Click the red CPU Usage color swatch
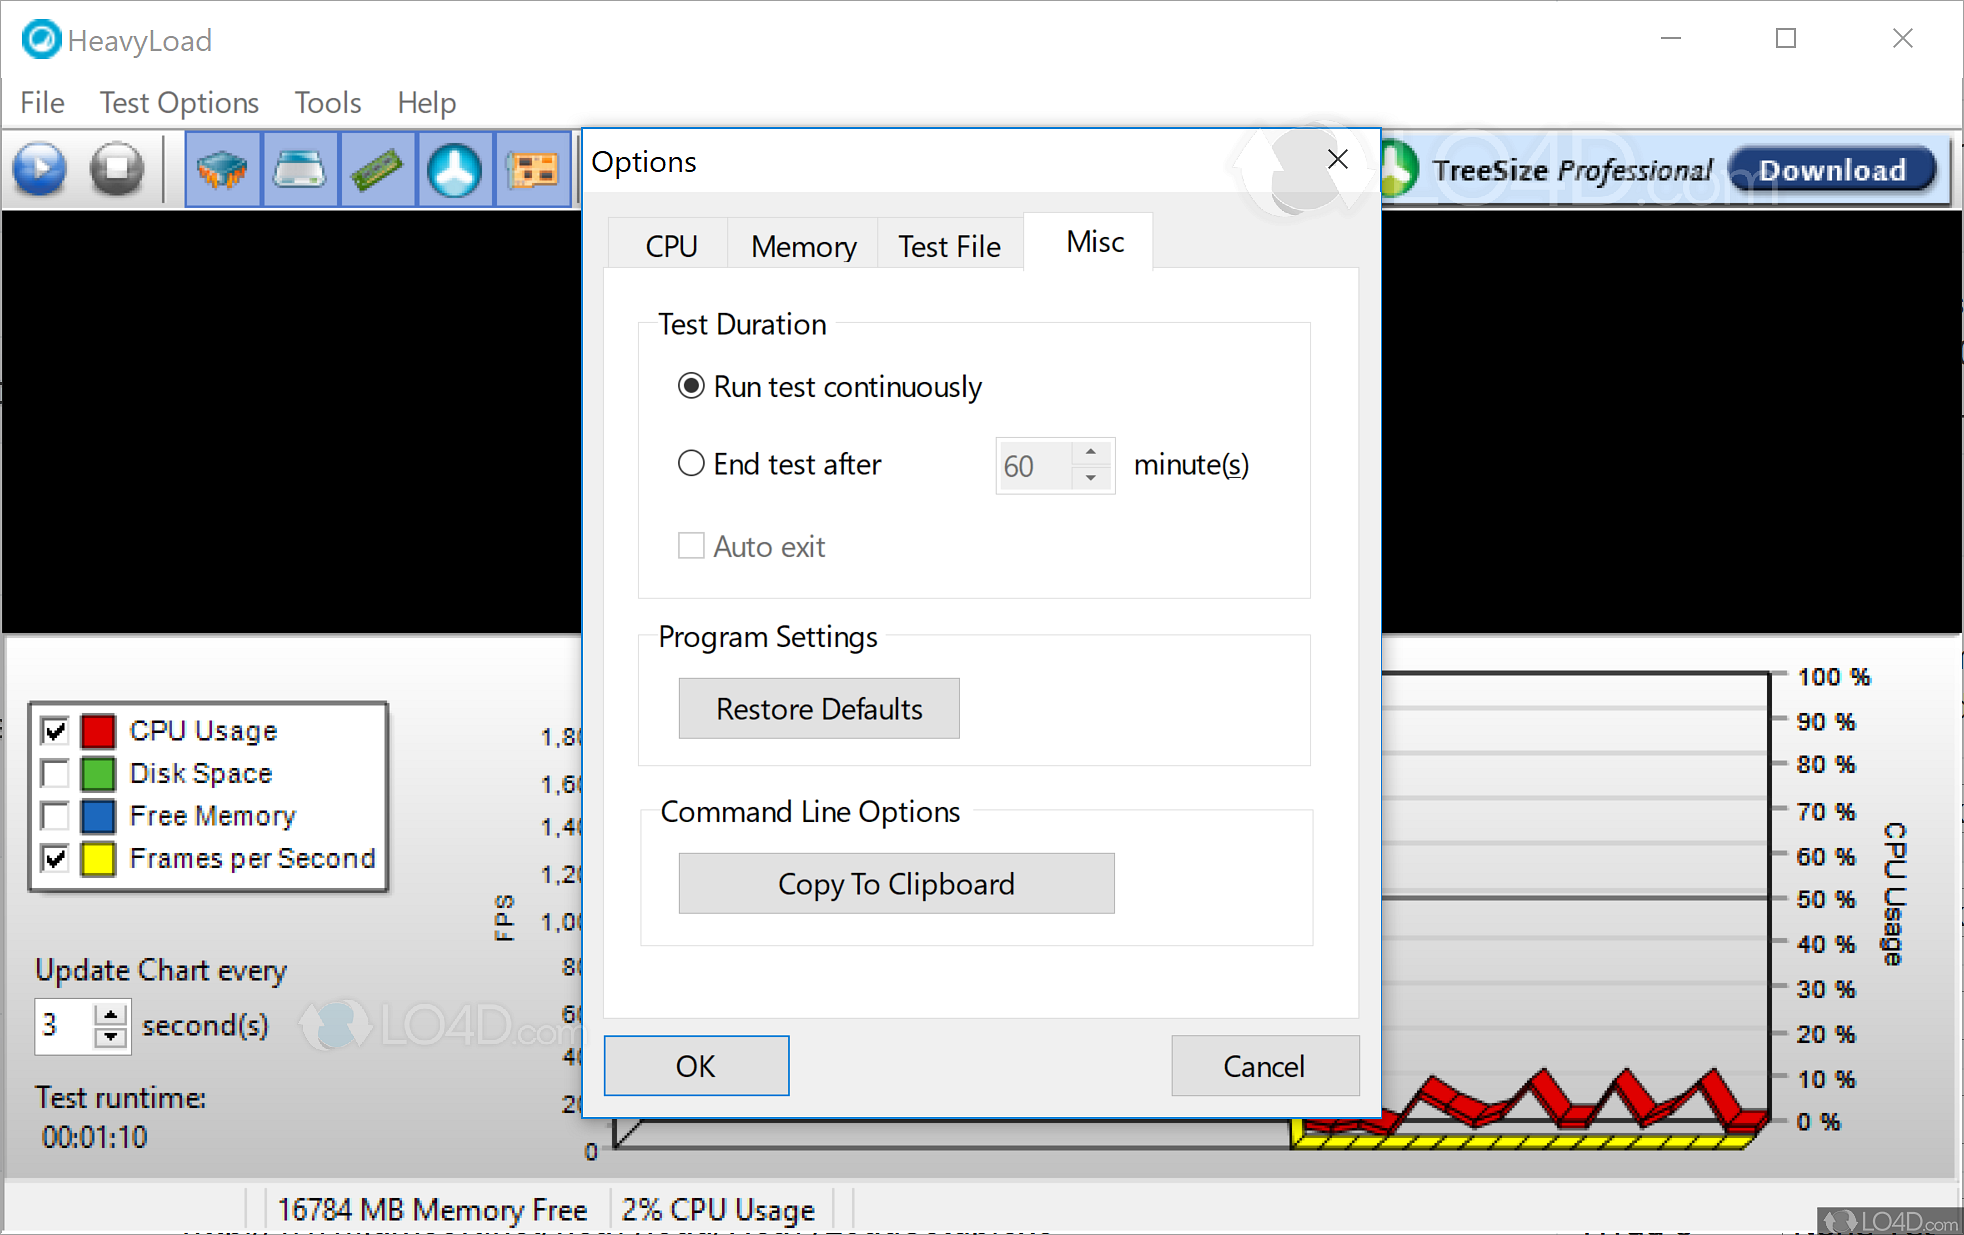 (x=98, y=731)
